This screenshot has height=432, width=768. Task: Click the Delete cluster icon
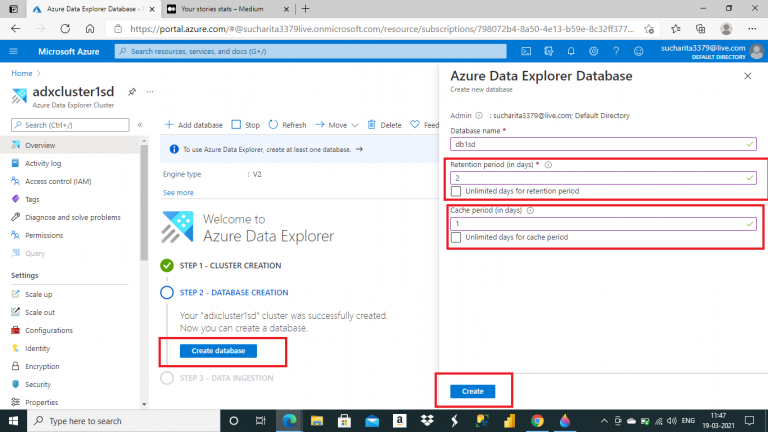pos(371,125)
